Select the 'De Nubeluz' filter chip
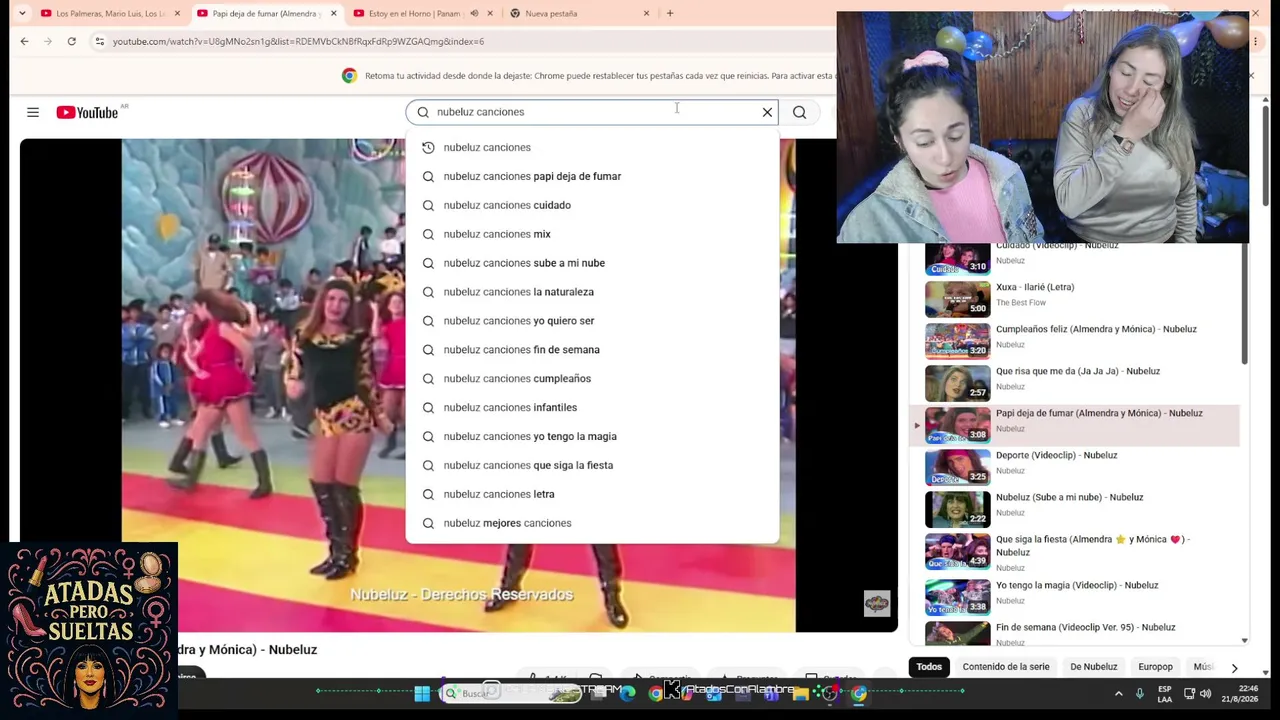 pos(1094,667)
